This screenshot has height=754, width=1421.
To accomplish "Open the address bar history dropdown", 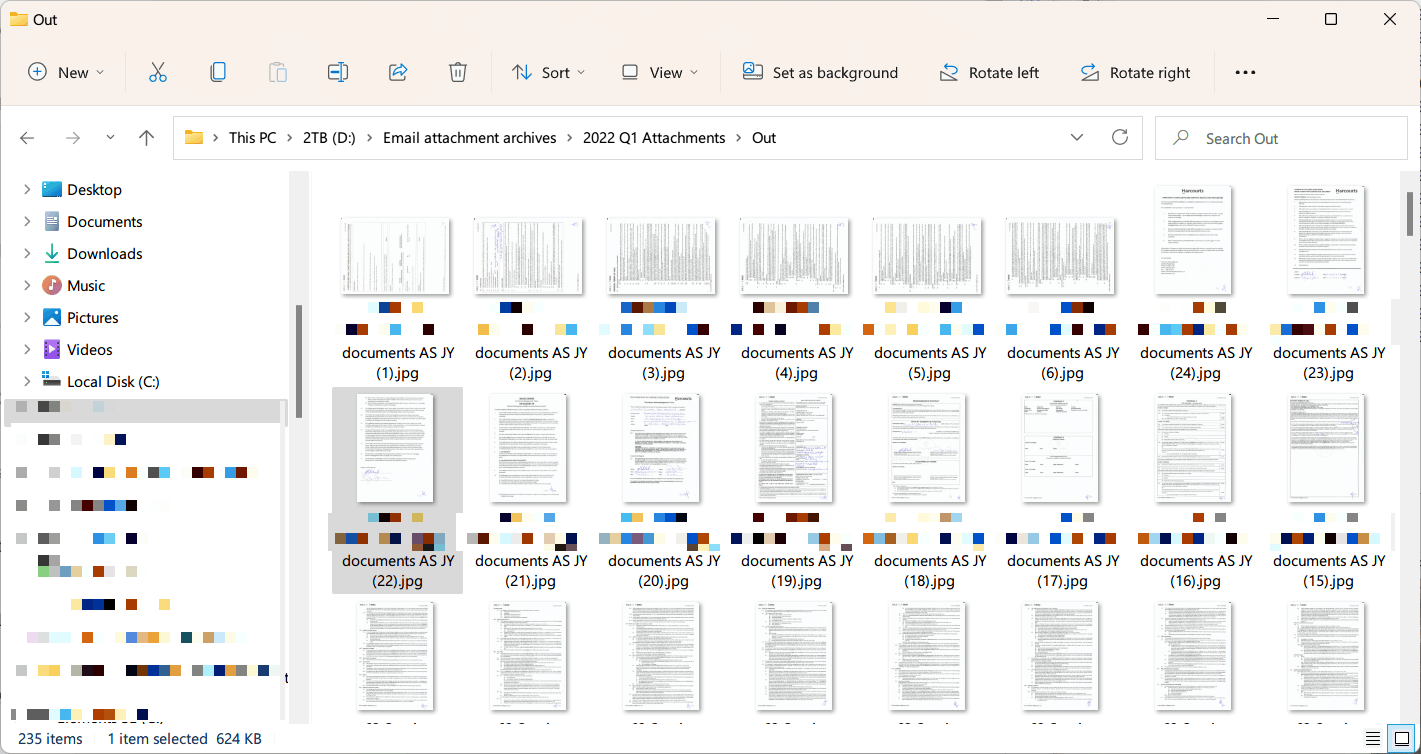I will [x=1077, y=138].
